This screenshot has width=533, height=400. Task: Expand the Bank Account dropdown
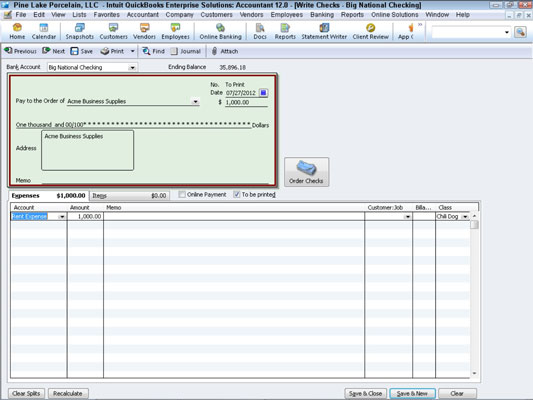[132, 68]
